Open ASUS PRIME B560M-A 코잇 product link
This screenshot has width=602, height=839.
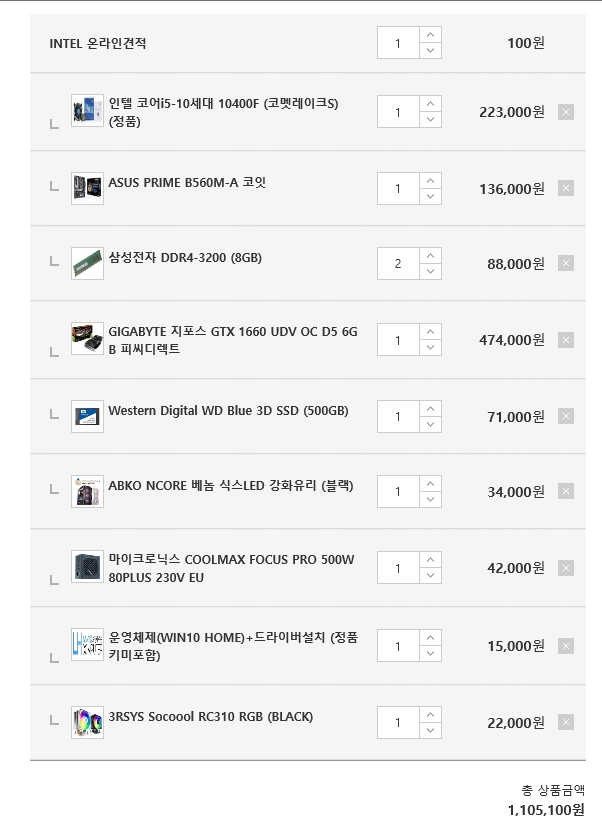(187, 182)
